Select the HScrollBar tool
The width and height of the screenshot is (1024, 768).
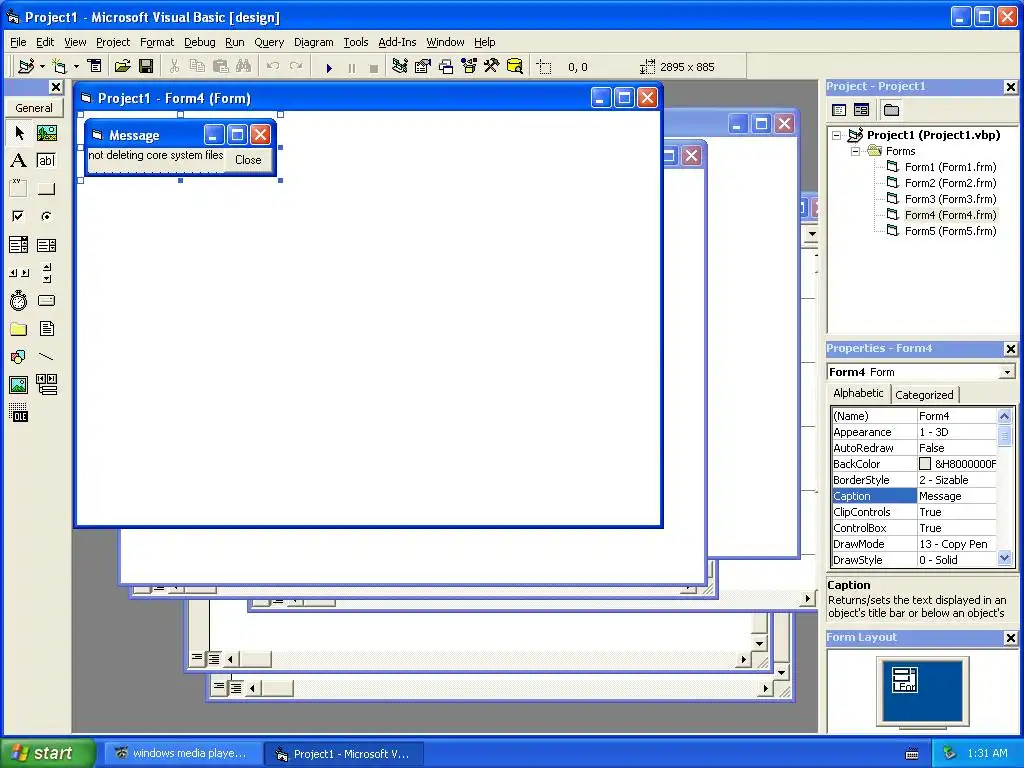point(19,273)
